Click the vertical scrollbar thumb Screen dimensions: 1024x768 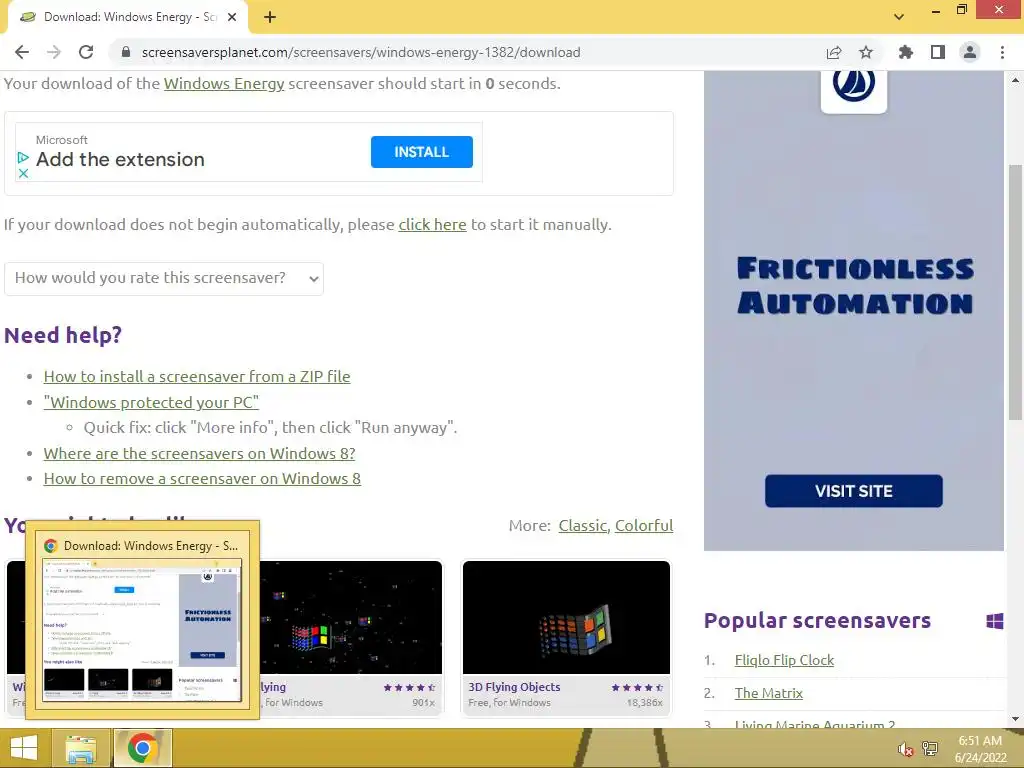pos(1015,292)
